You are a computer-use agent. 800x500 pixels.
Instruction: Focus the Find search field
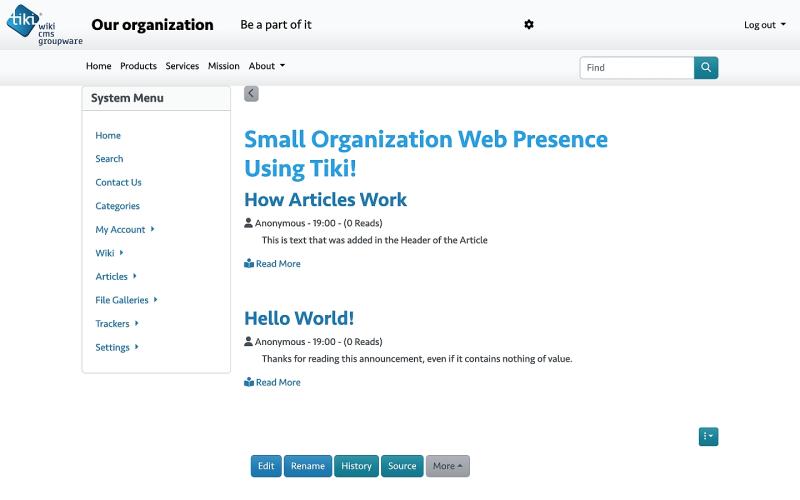click(637, 67)
